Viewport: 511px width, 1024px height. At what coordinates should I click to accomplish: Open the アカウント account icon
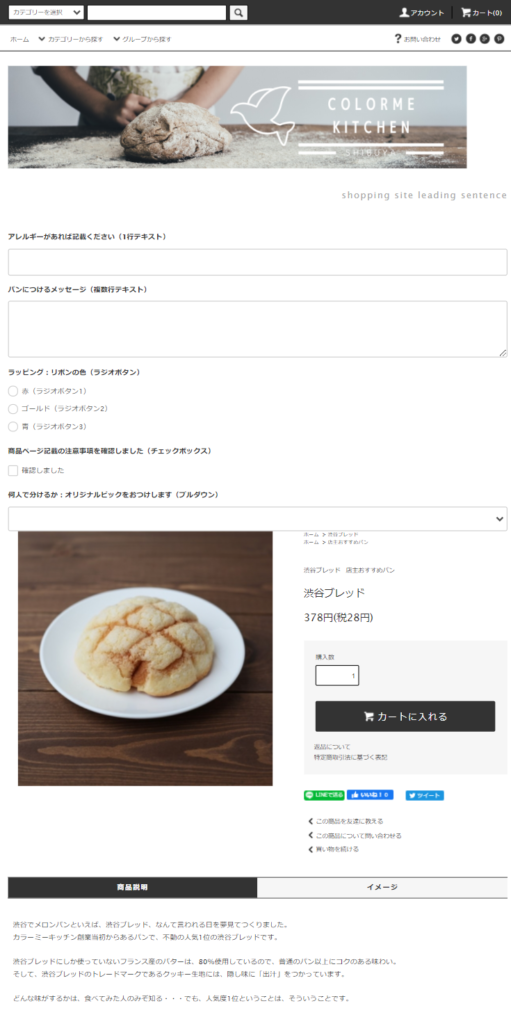(421, 12)
